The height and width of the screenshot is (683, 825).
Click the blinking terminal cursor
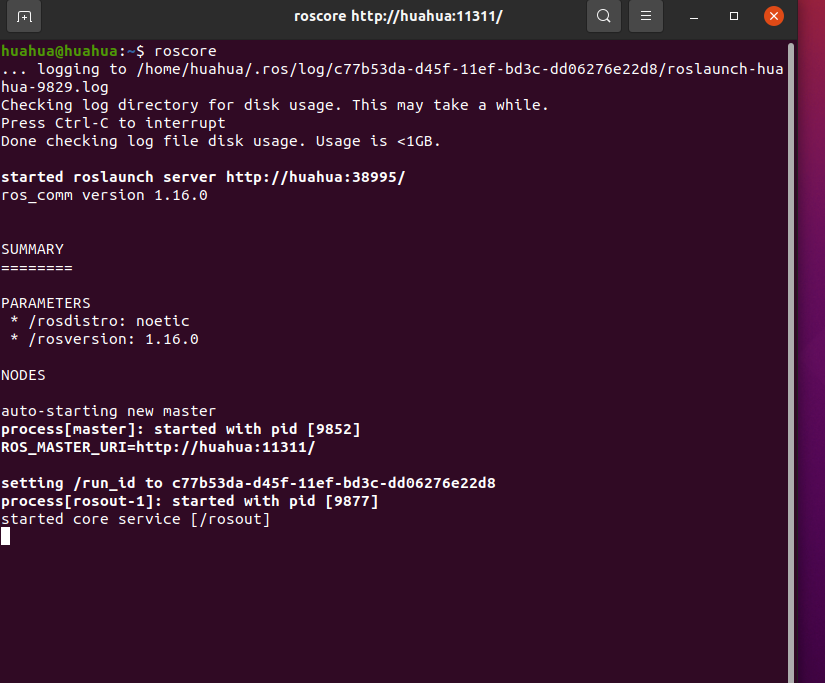coord(5,536)
